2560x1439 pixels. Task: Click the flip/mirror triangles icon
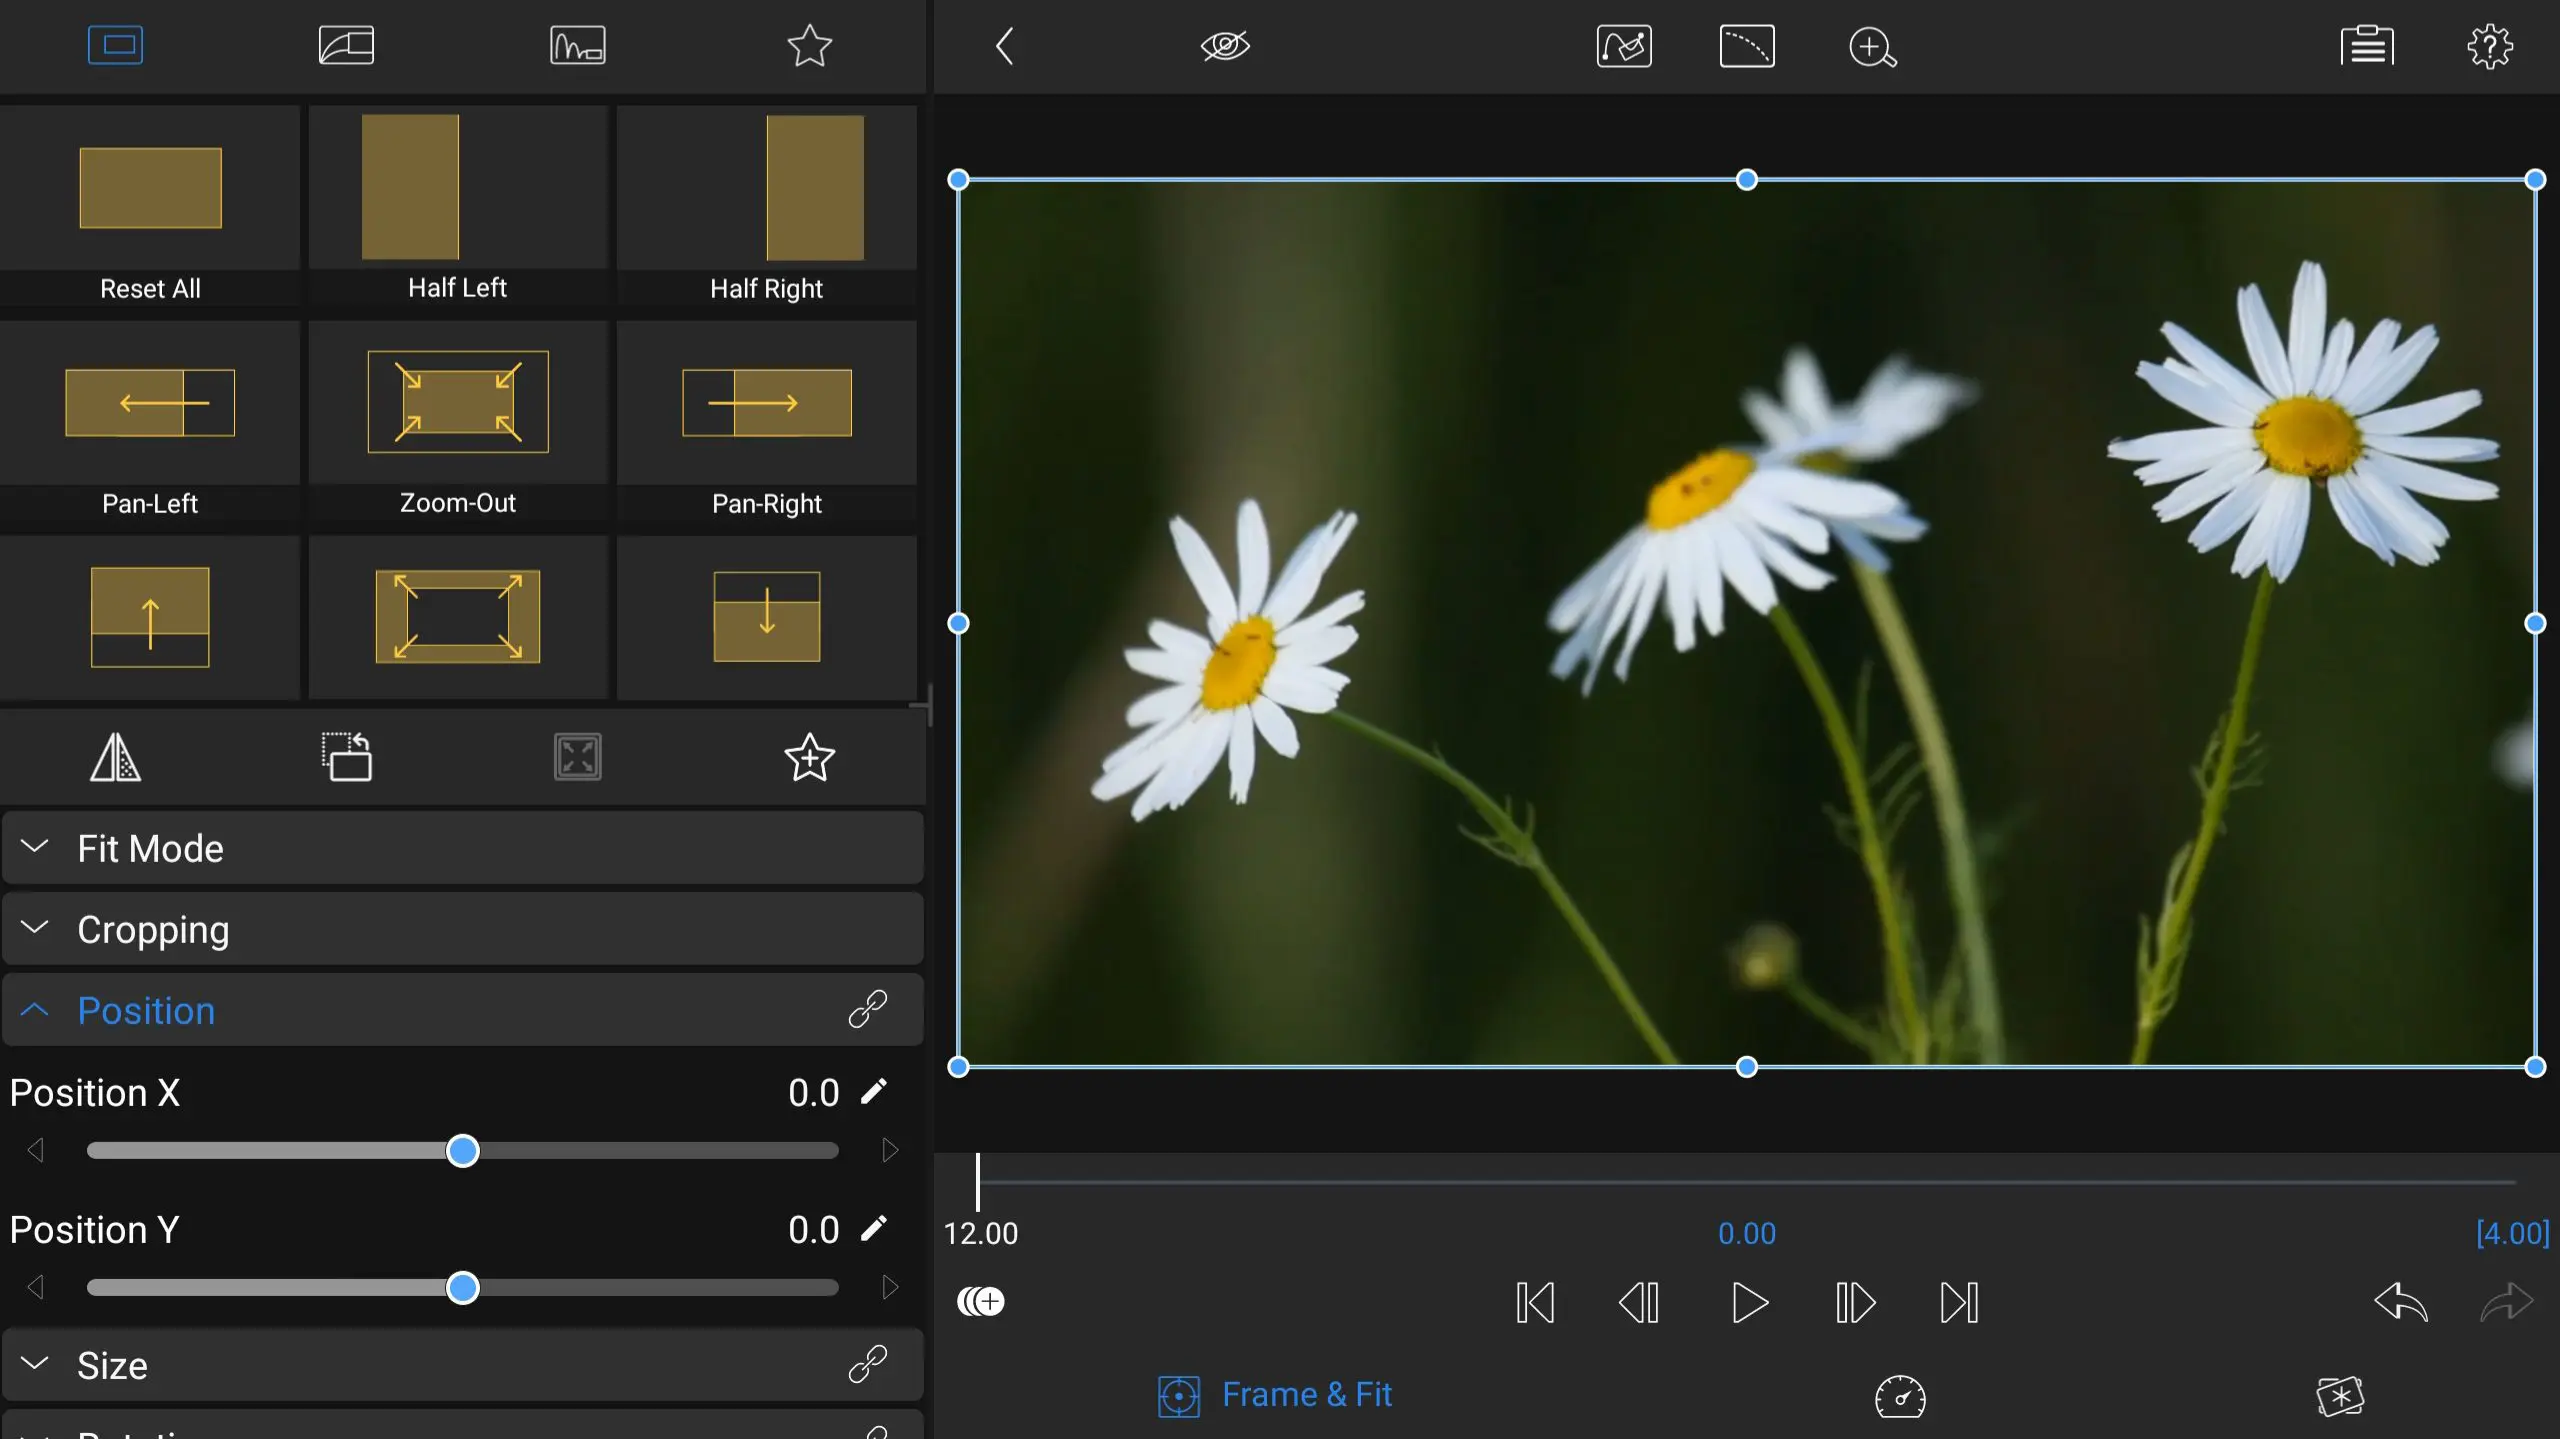click(x=115, y=757)
